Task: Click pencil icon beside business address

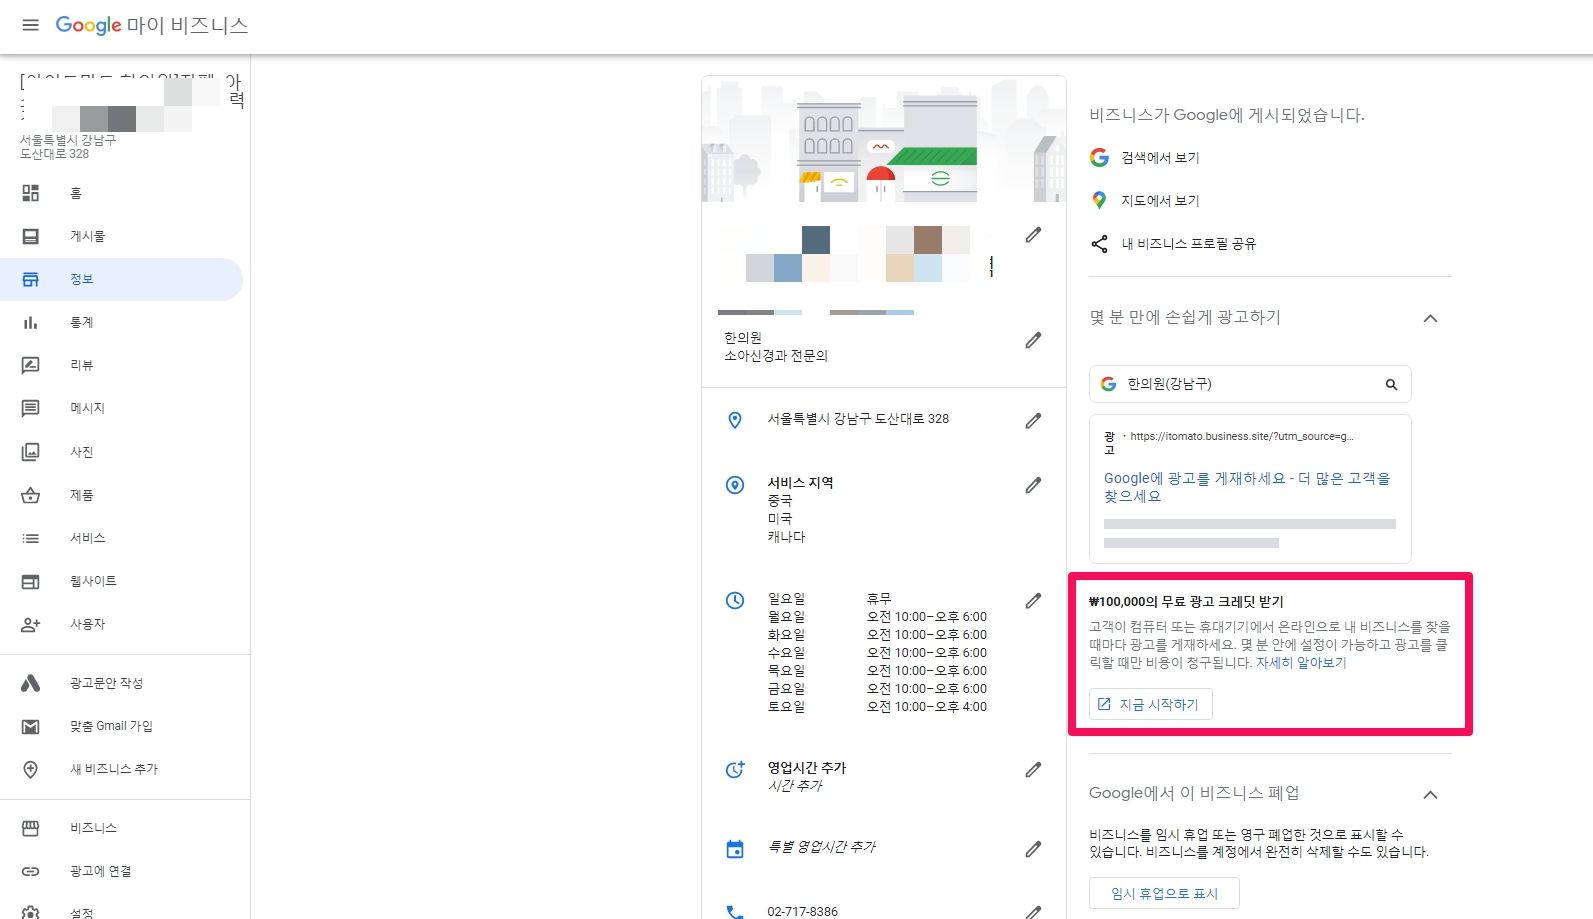Action: [x=1033, y=421]
